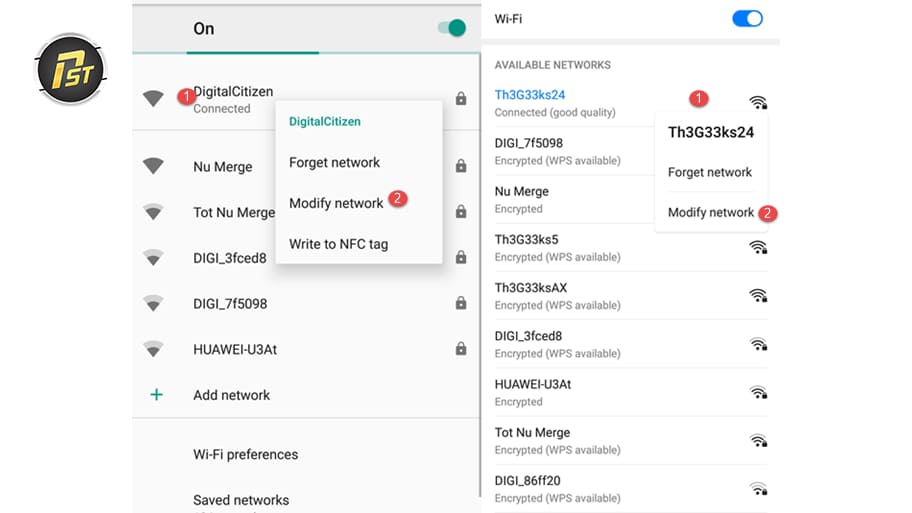Click the Wi-Fi icon on the right Tot Nu Merge row

point(758,440)
